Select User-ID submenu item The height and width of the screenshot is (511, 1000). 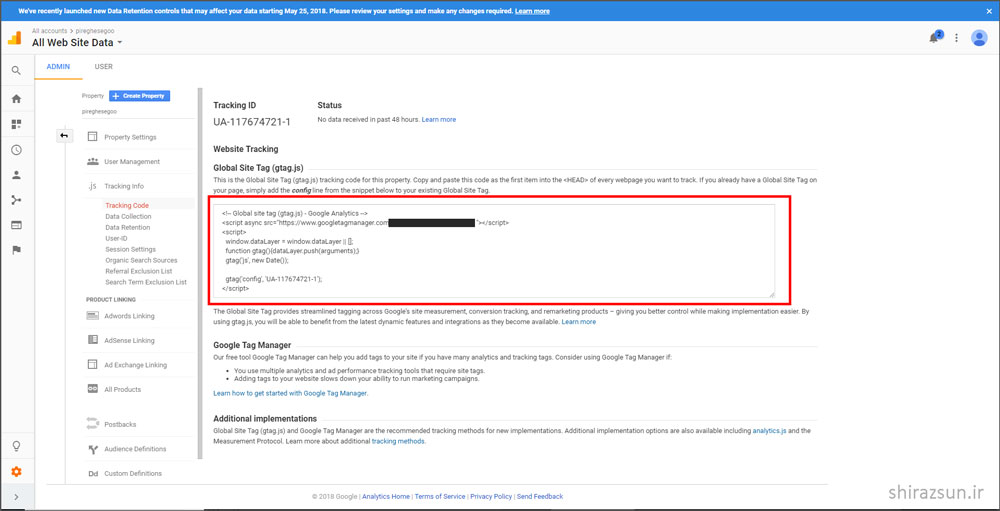117,238
